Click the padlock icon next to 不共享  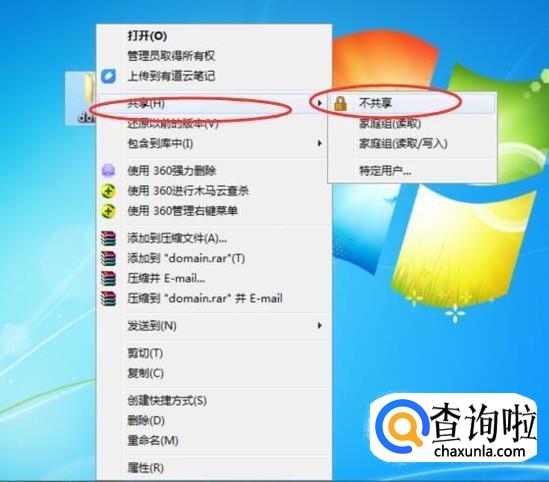coord(340,103)
